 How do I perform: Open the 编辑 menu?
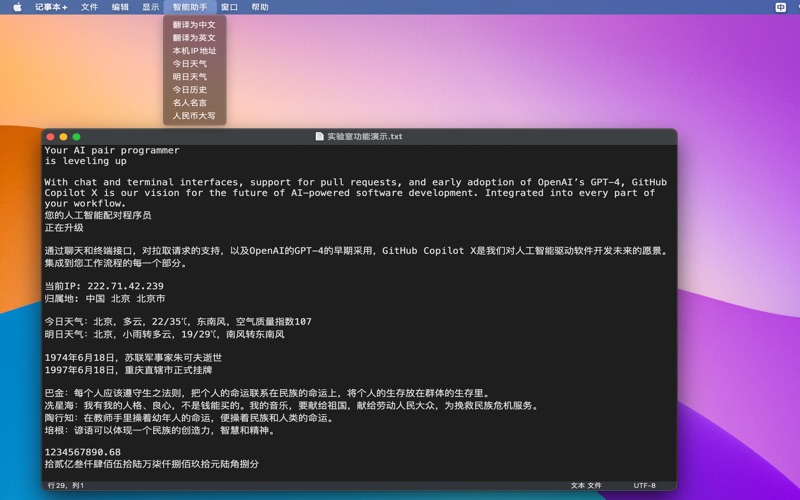click(120, 7)
